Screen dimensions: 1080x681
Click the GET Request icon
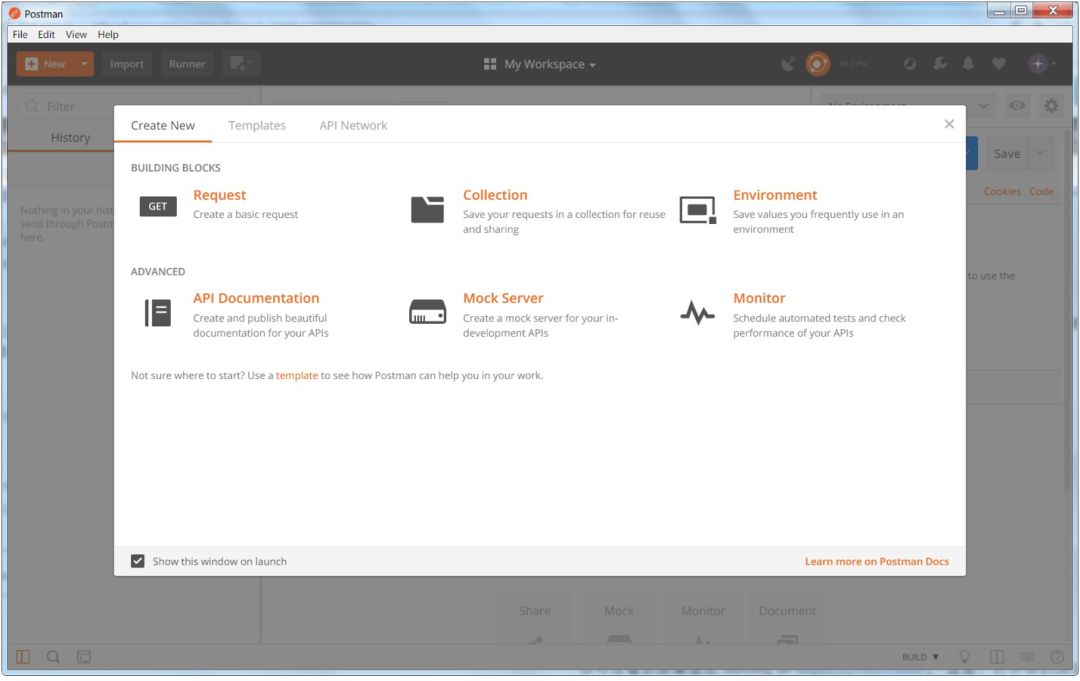pyautogui.click(x=158, y=206)
